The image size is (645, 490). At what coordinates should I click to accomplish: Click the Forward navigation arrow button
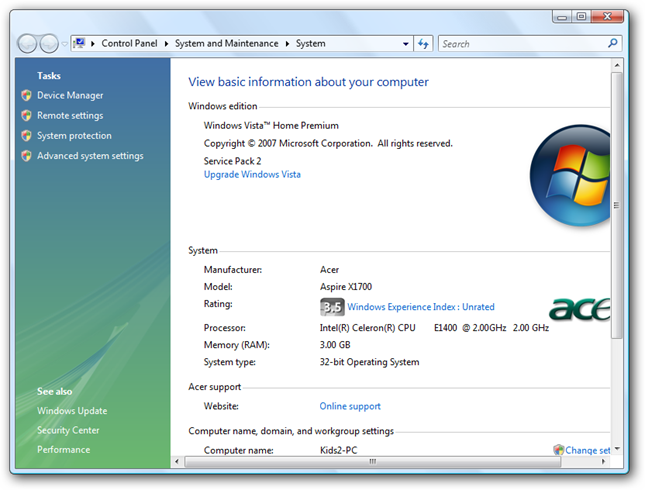(49, 44)
